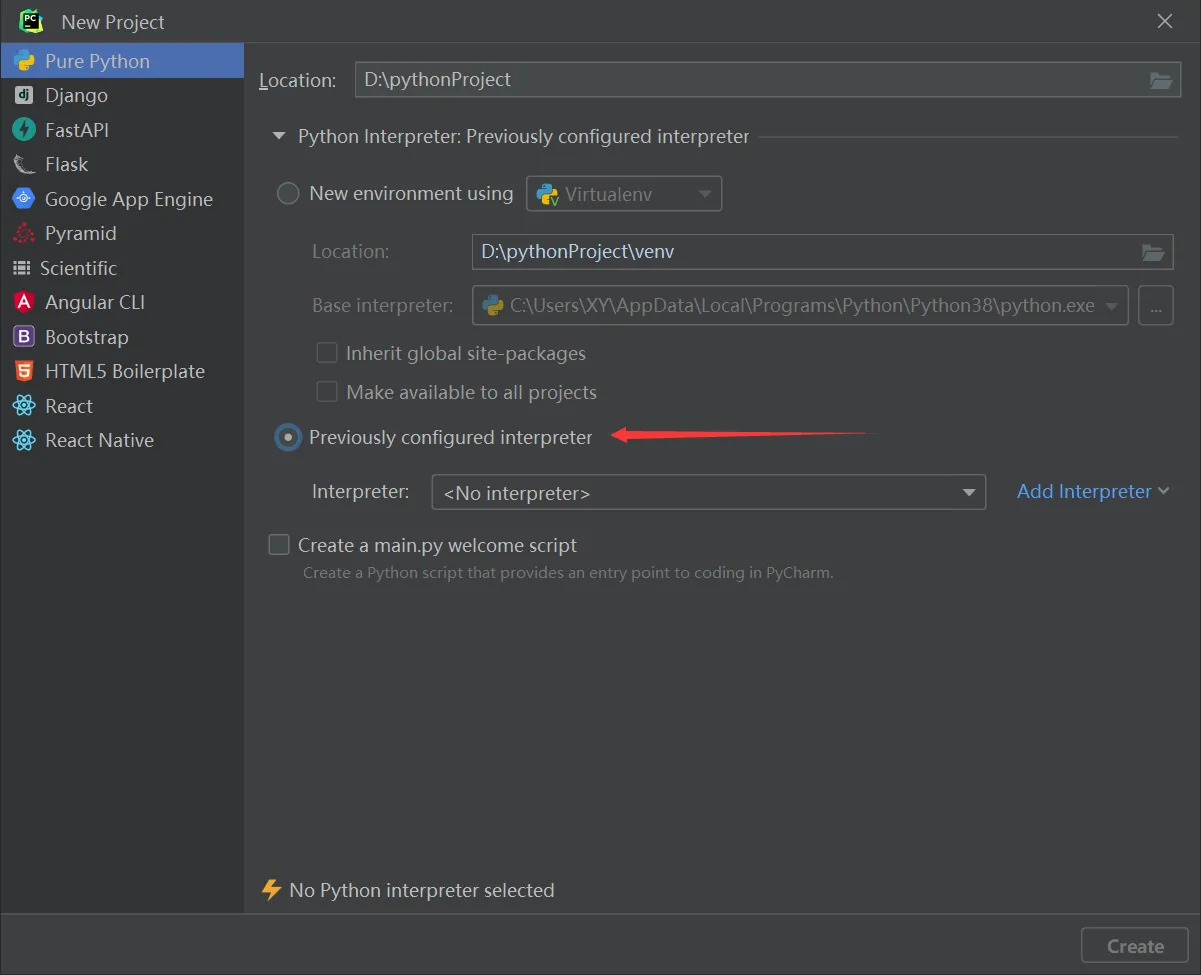
Task: Open the Add Interpreter dropdown
Action: (1092, 491)
